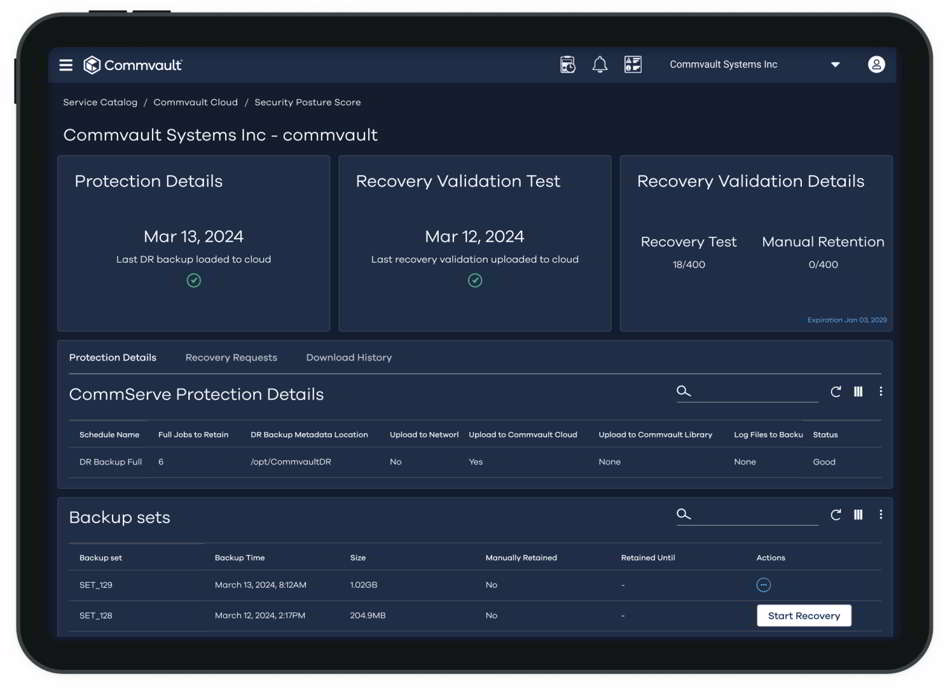The image size is (950, 691).
Task: Open the hamburger navigation menu
Action: click(x=65, y=65)
